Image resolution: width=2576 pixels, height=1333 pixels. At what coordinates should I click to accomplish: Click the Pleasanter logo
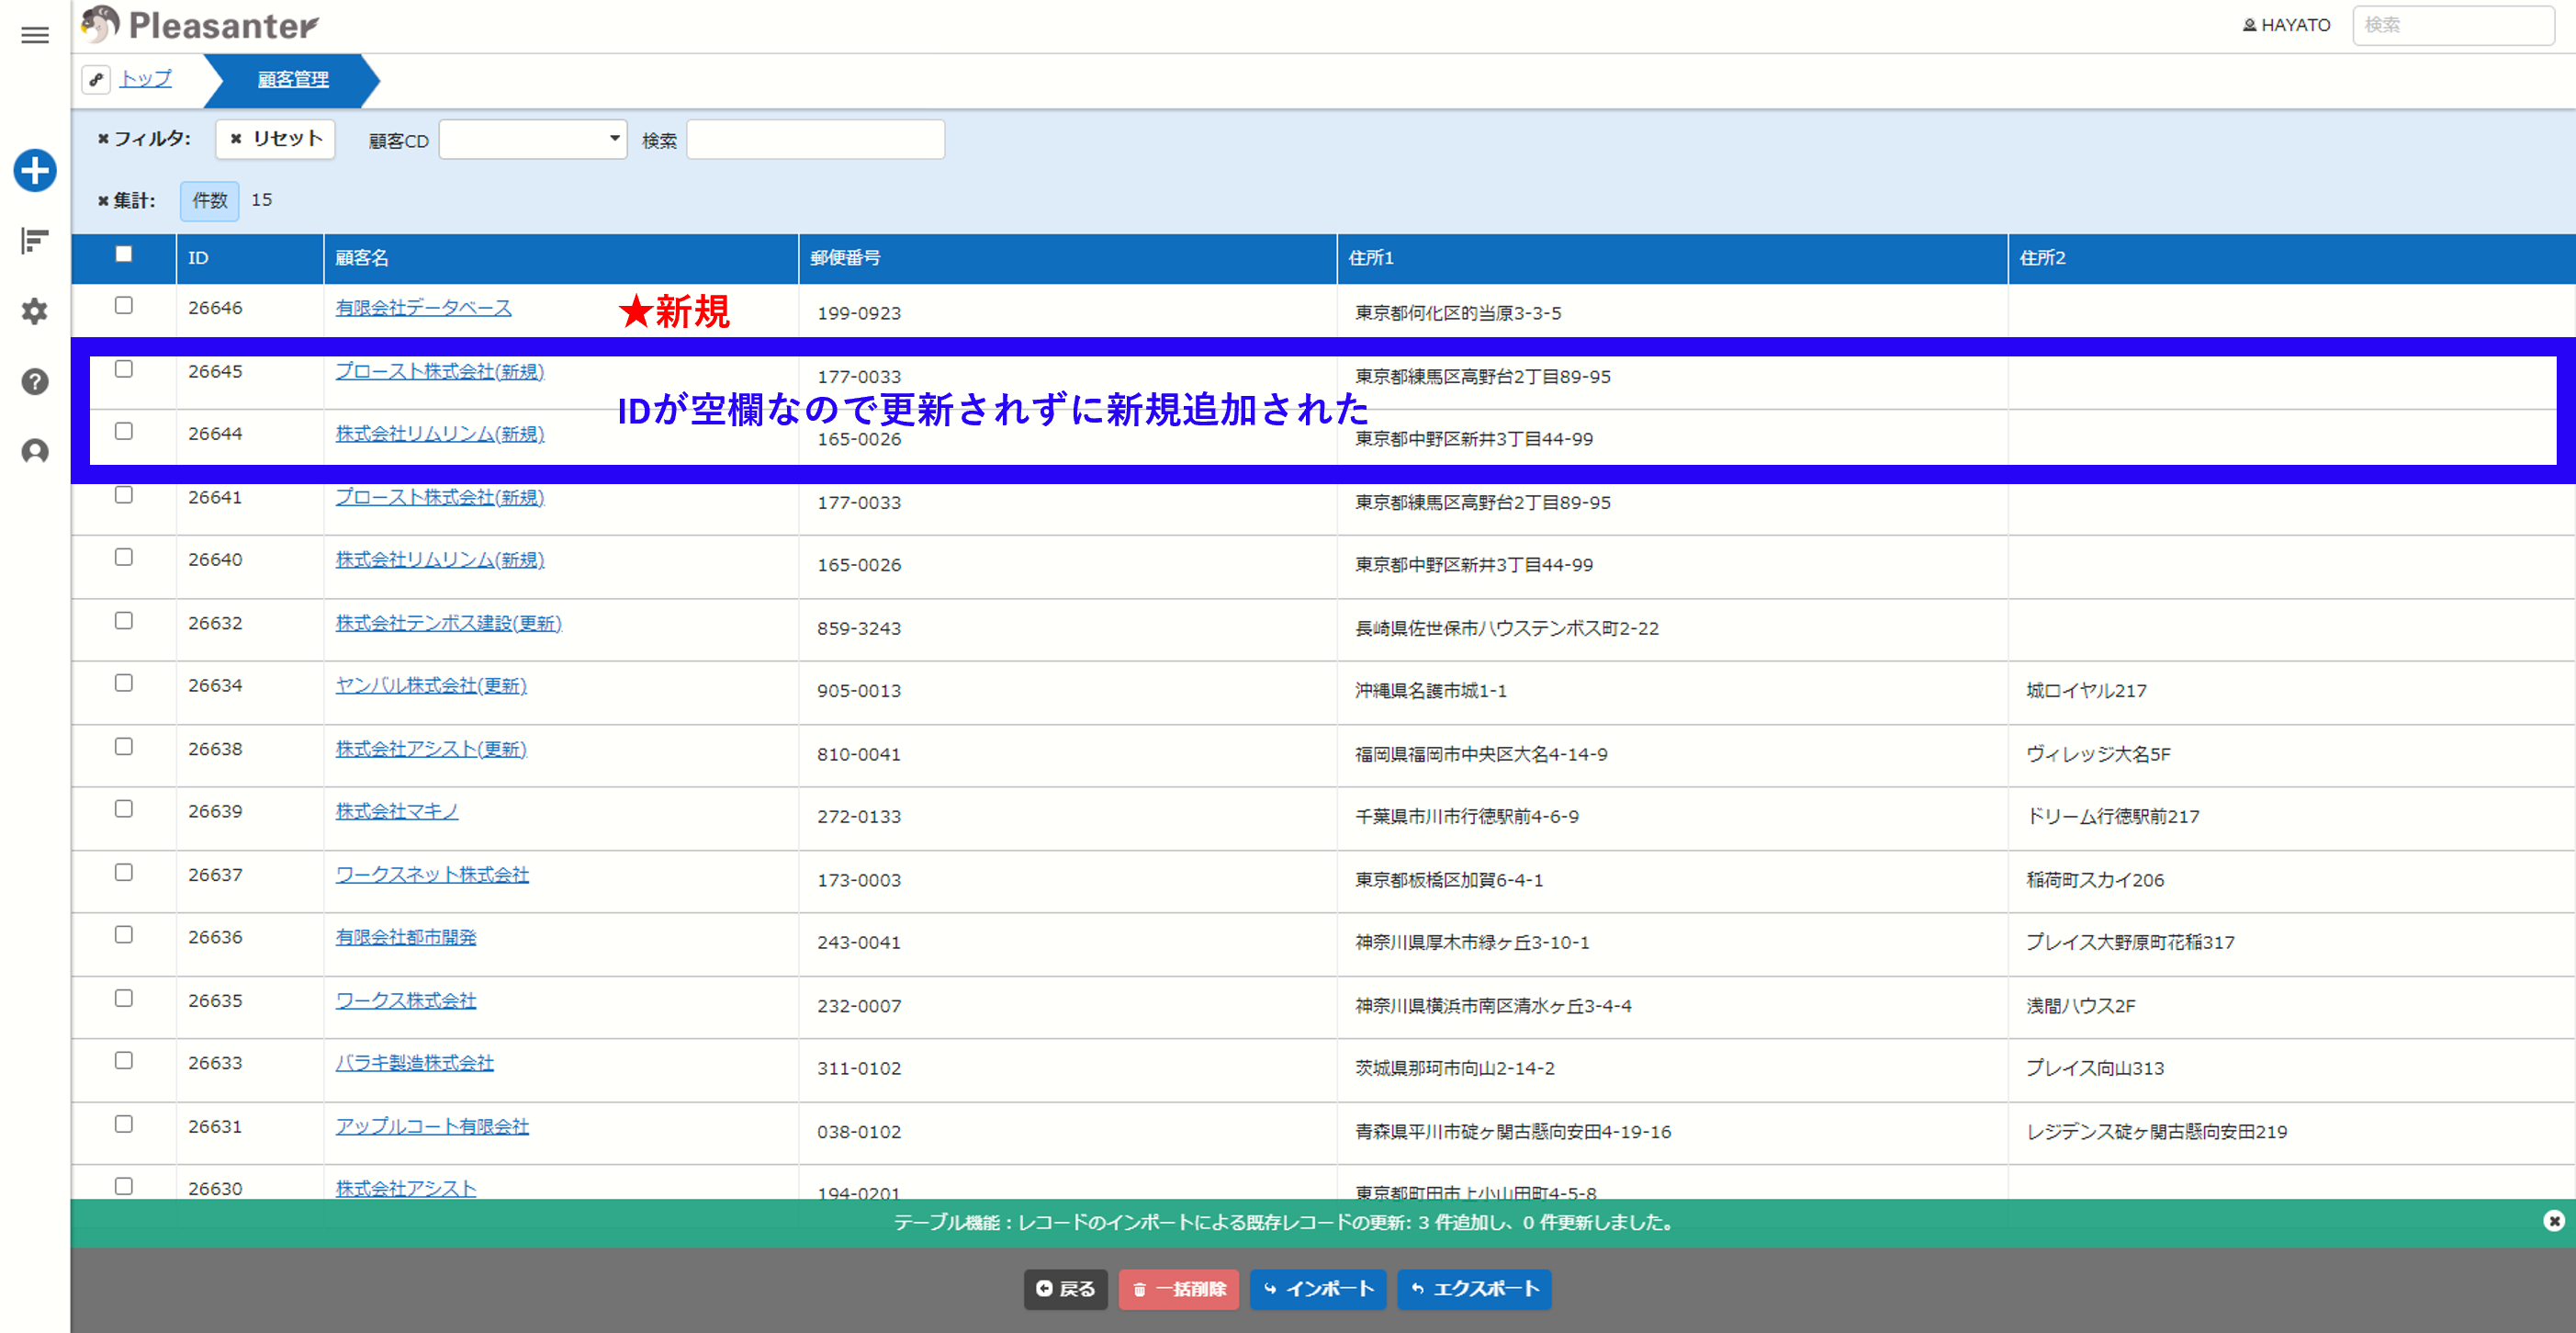[200, 25]
